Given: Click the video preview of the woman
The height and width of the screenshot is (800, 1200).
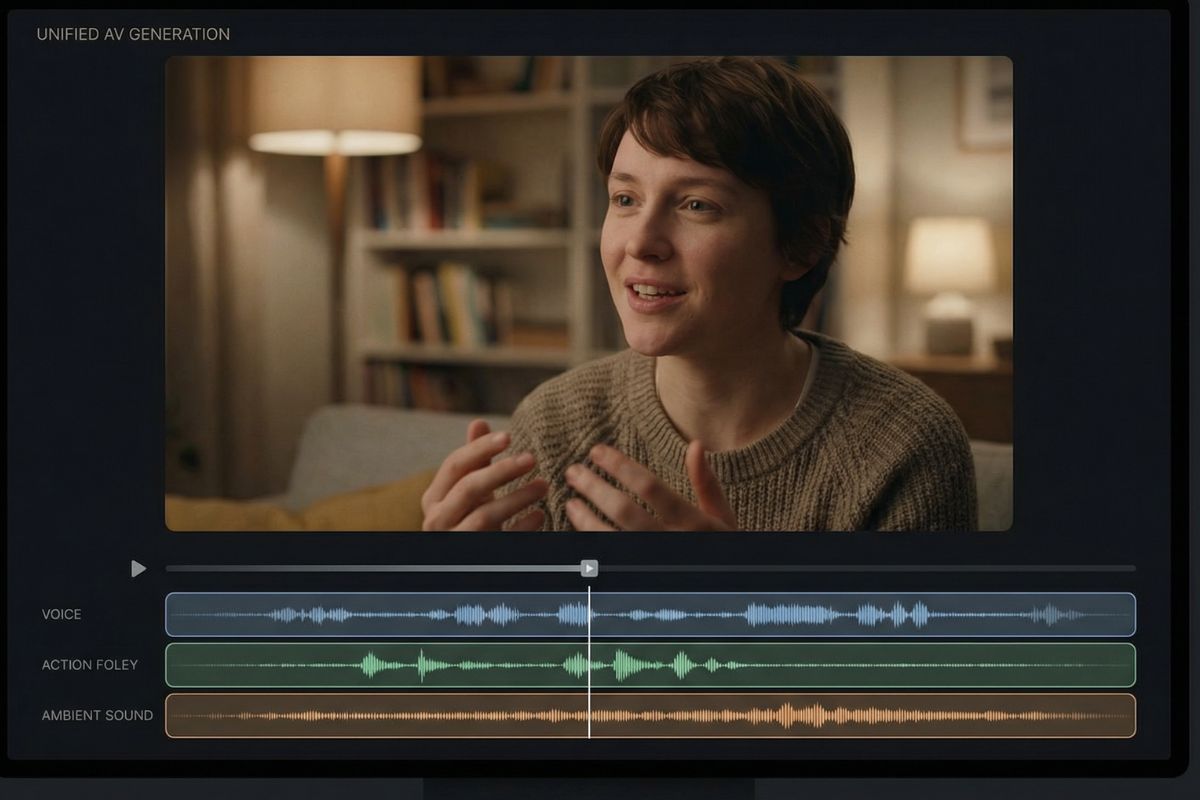Looking at the screenshot, I should point(588,296).
